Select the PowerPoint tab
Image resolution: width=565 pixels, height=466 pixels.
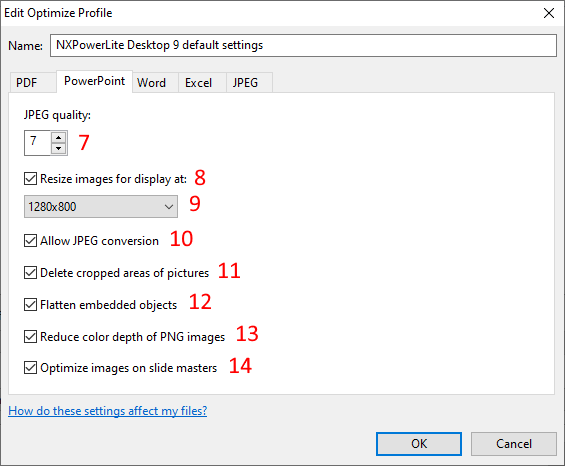[x=94, y=81]
